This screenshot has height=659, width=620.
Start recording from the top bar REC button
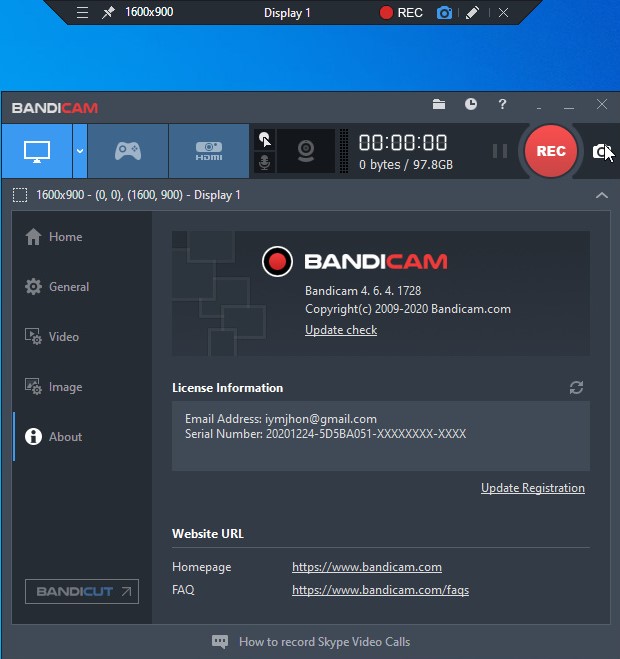(401, 13)
